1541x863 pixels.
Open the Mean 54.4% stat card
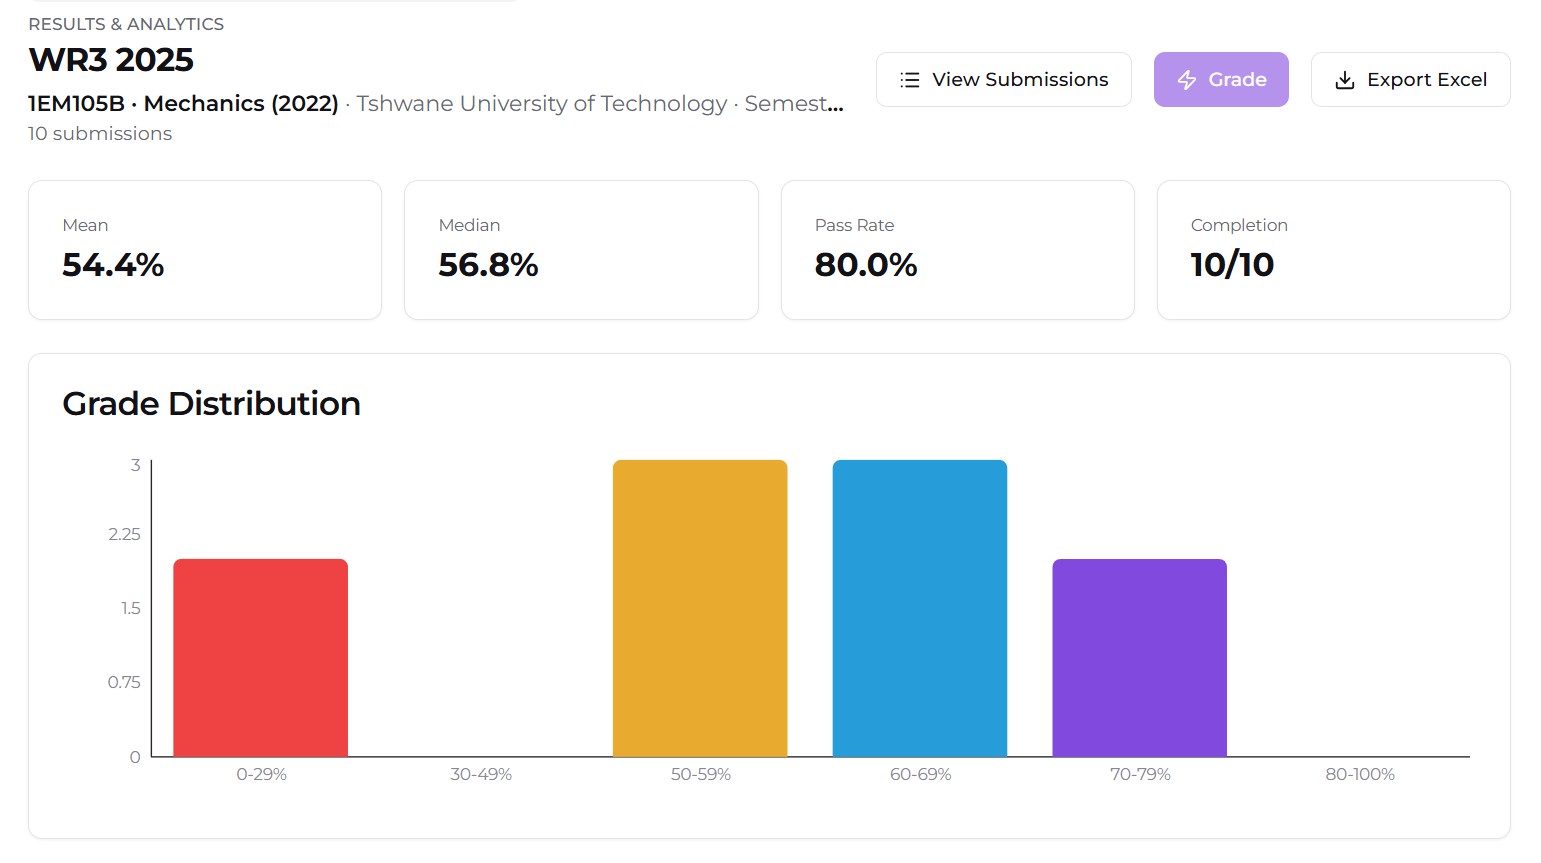pyautogui.click(x=205, y=250)
